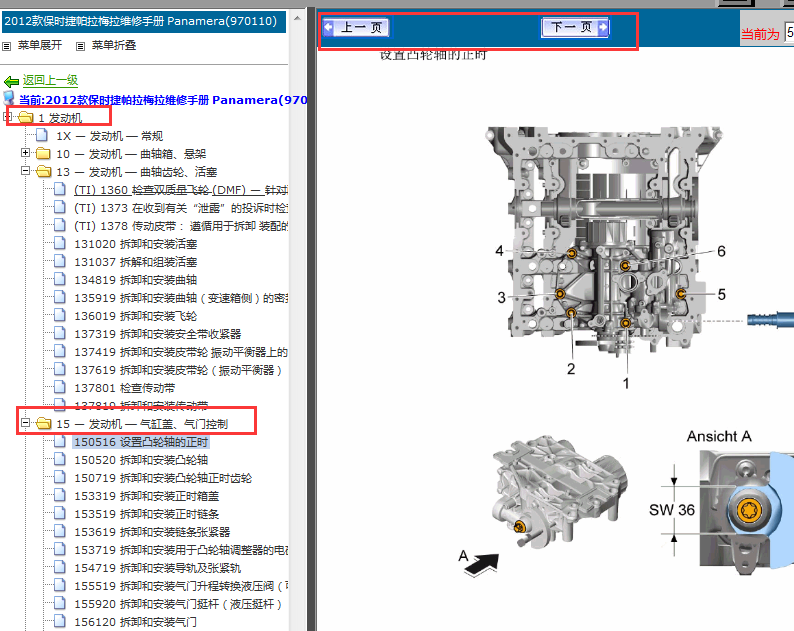Click document icon of 134819 entry
Screen dimensions: 794x631
click(59, 279)
